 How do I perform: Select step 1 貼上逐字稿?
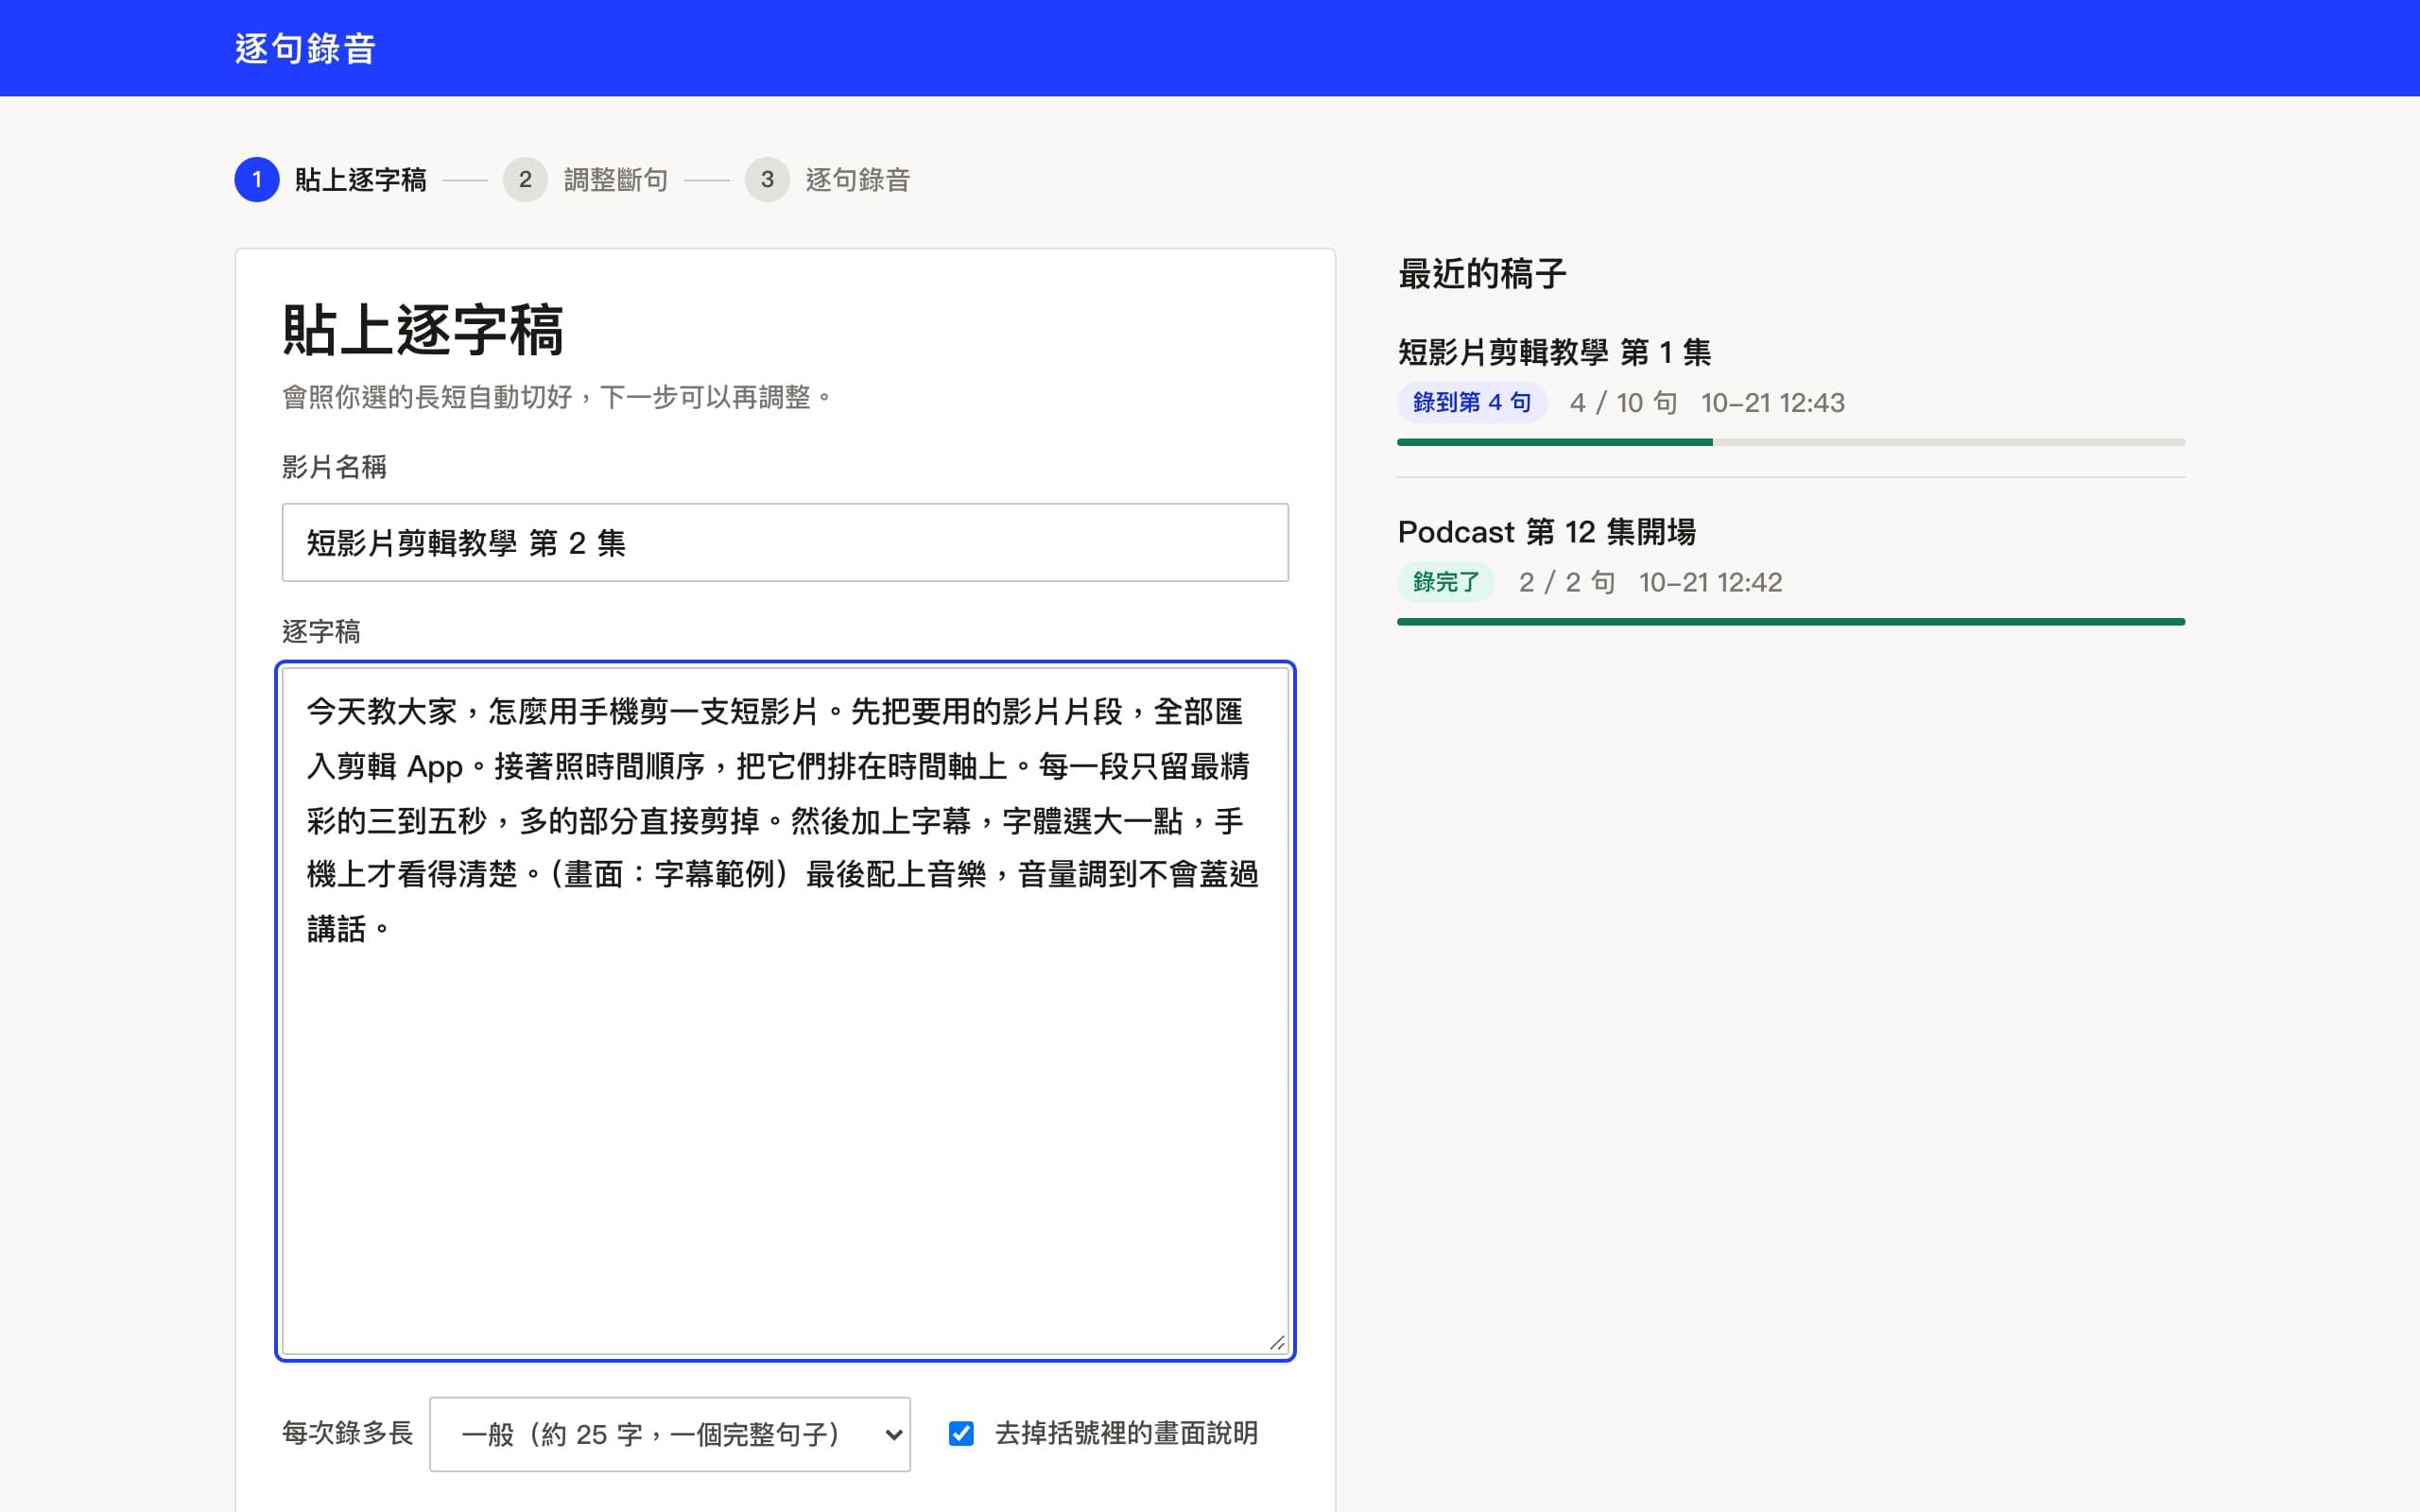pos(331,179)
